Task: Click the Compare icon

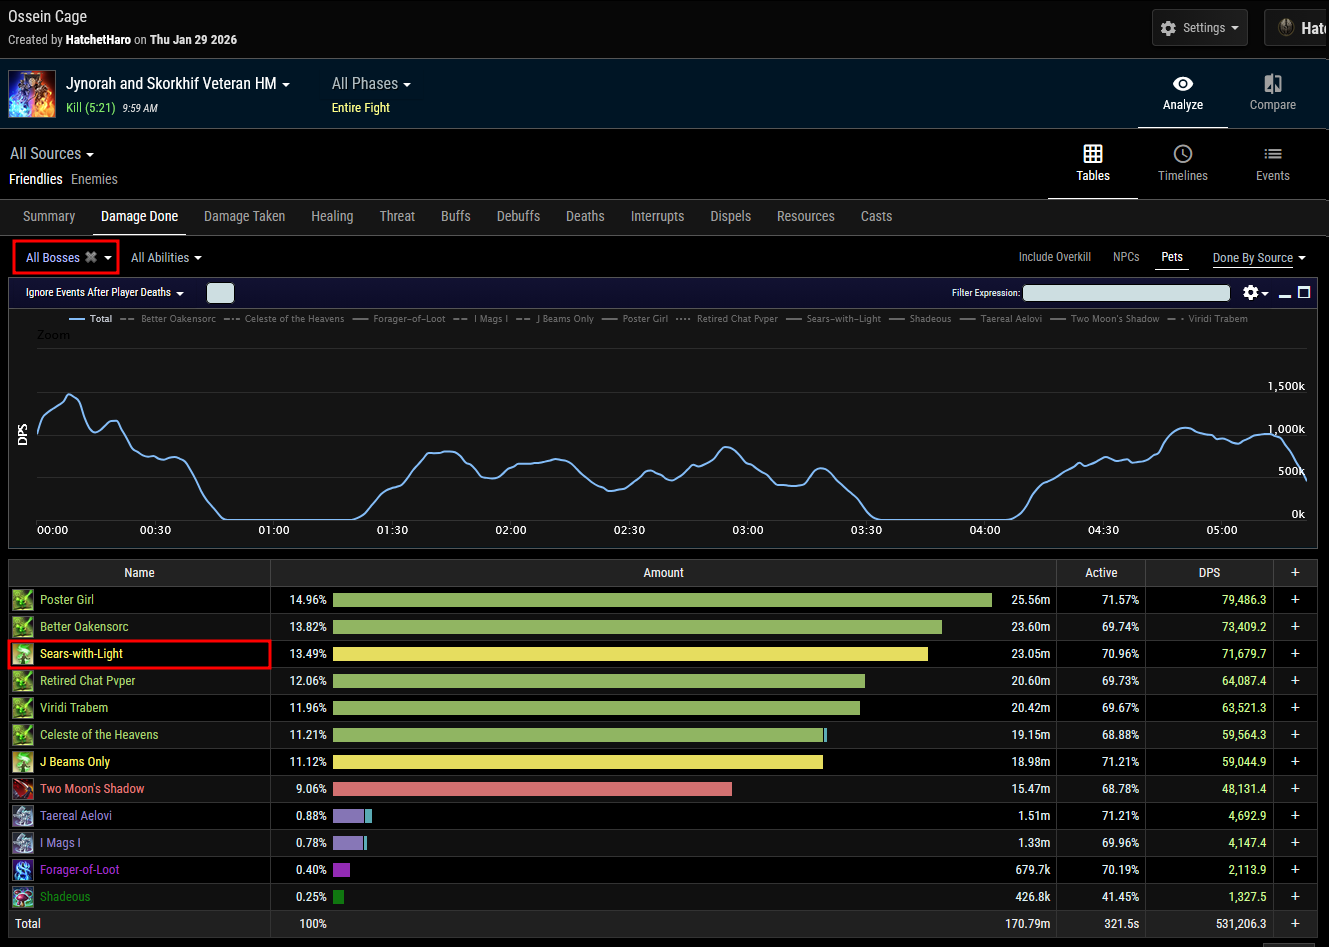Action: coord(1272,84)
